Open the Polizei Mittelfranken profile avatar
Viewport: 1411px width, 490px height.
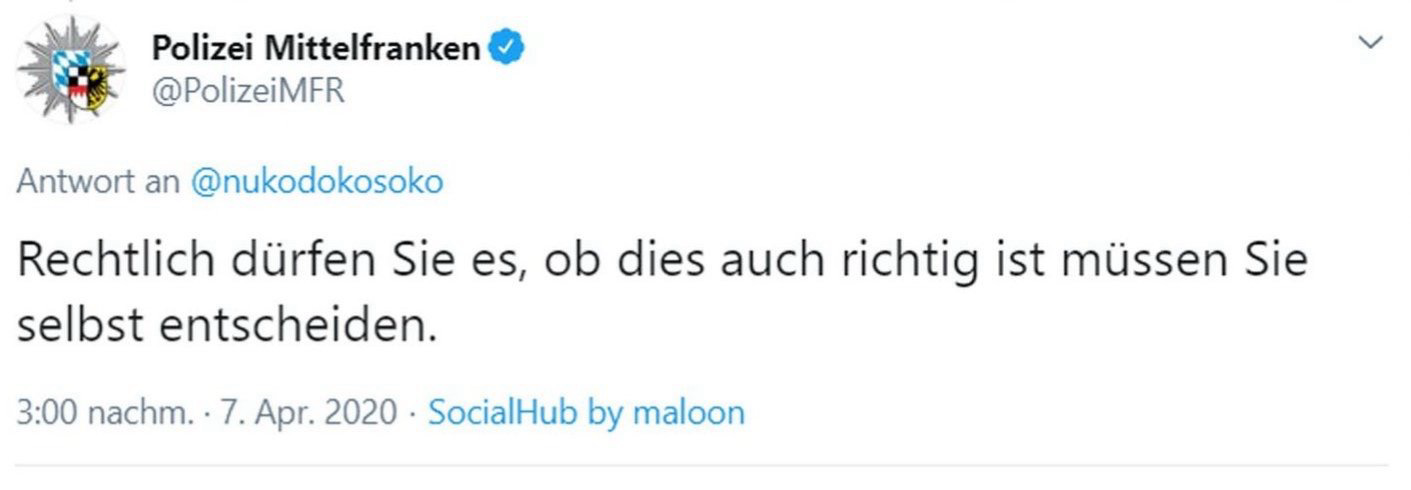[71, 70]
